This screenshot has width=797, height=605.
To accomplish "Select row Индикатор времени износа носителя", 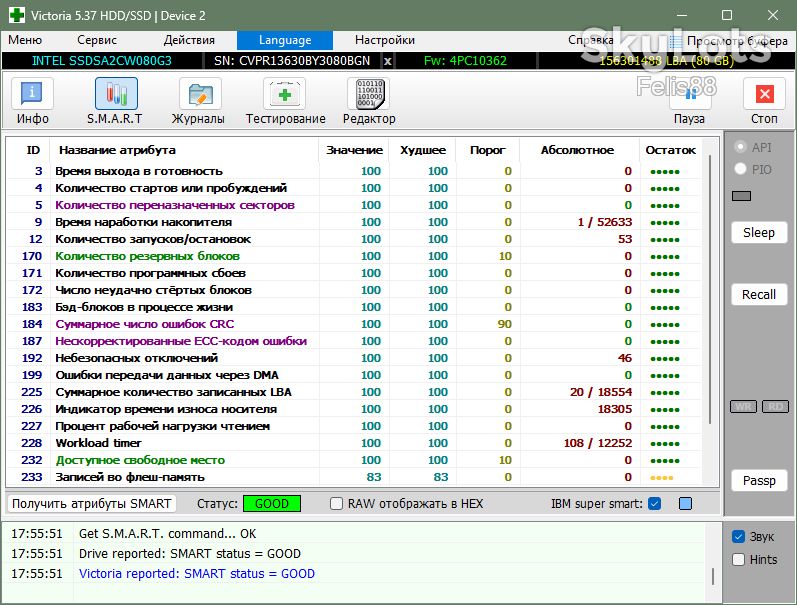I will [354, 409].
